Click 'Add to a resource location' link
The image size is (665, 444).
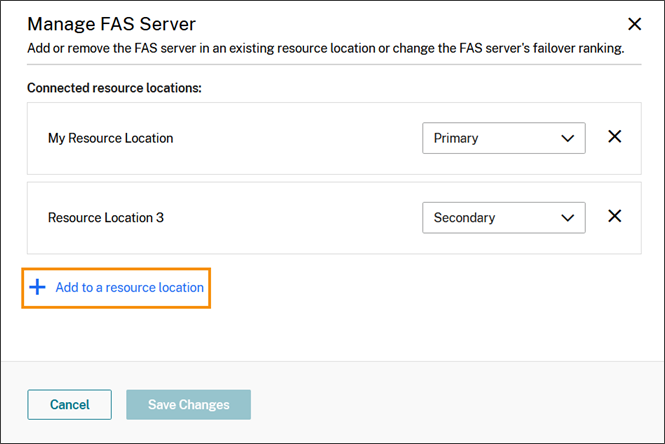coord(130,287)
